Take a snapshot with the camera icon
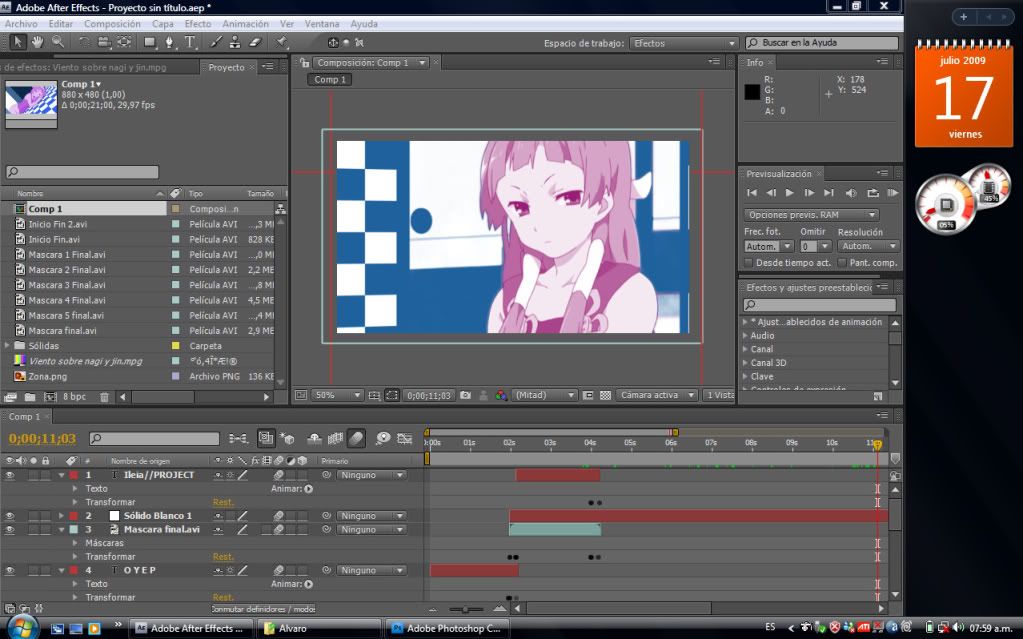Viewport: 1023px width, 639px height. (x=465, y=395)
